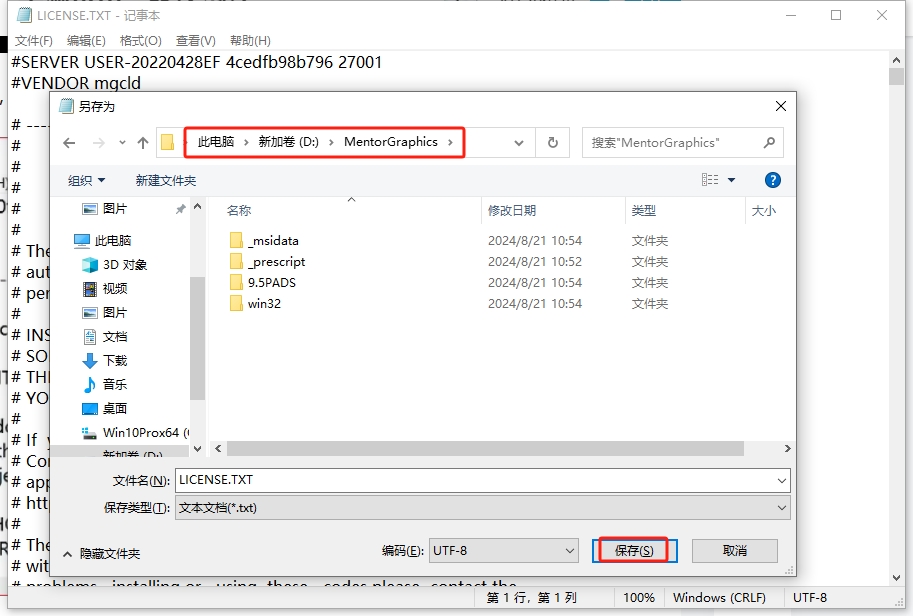Click the search magnifier icon

pos(769,142)
